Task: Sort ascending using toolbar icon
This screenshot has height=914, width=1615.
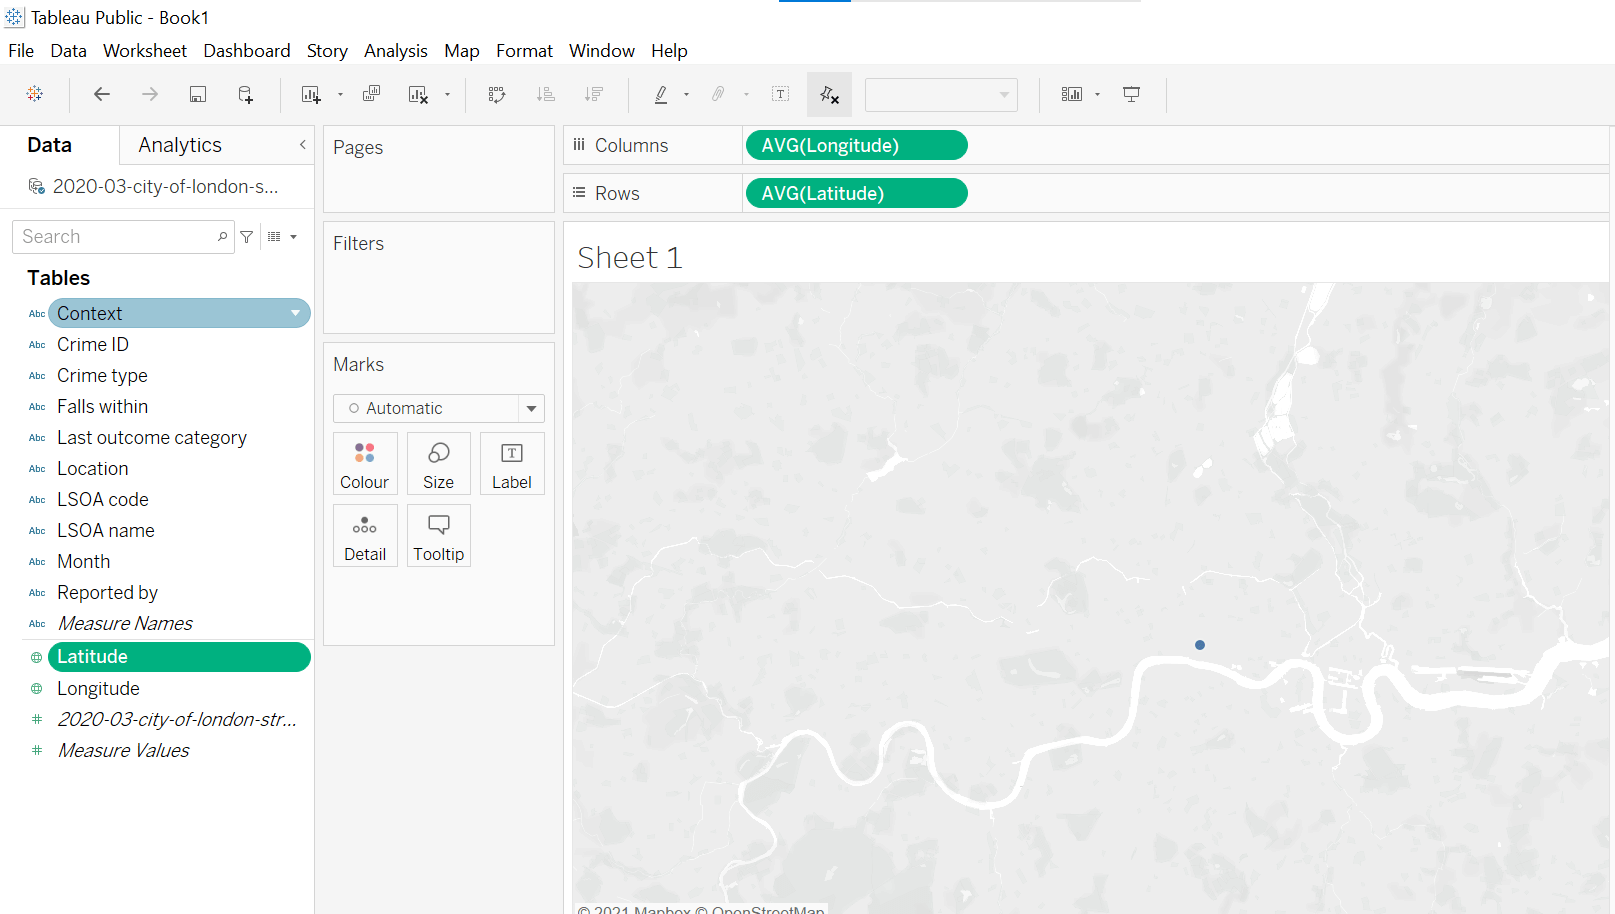Action: (x=545, y=94)
